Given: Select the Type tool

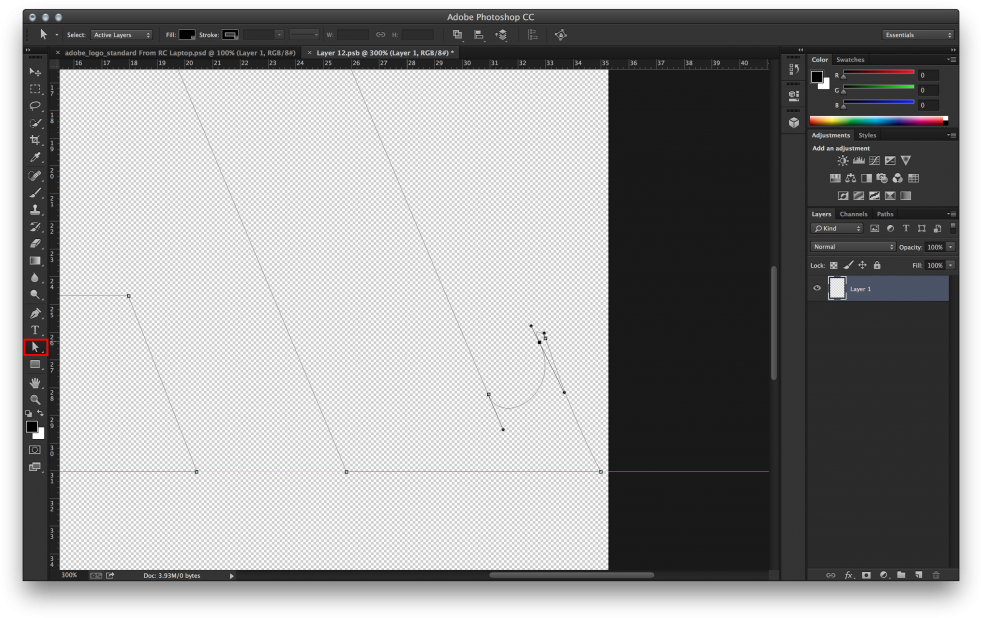Looking at the screenshot, I should (x=35, y=329).
